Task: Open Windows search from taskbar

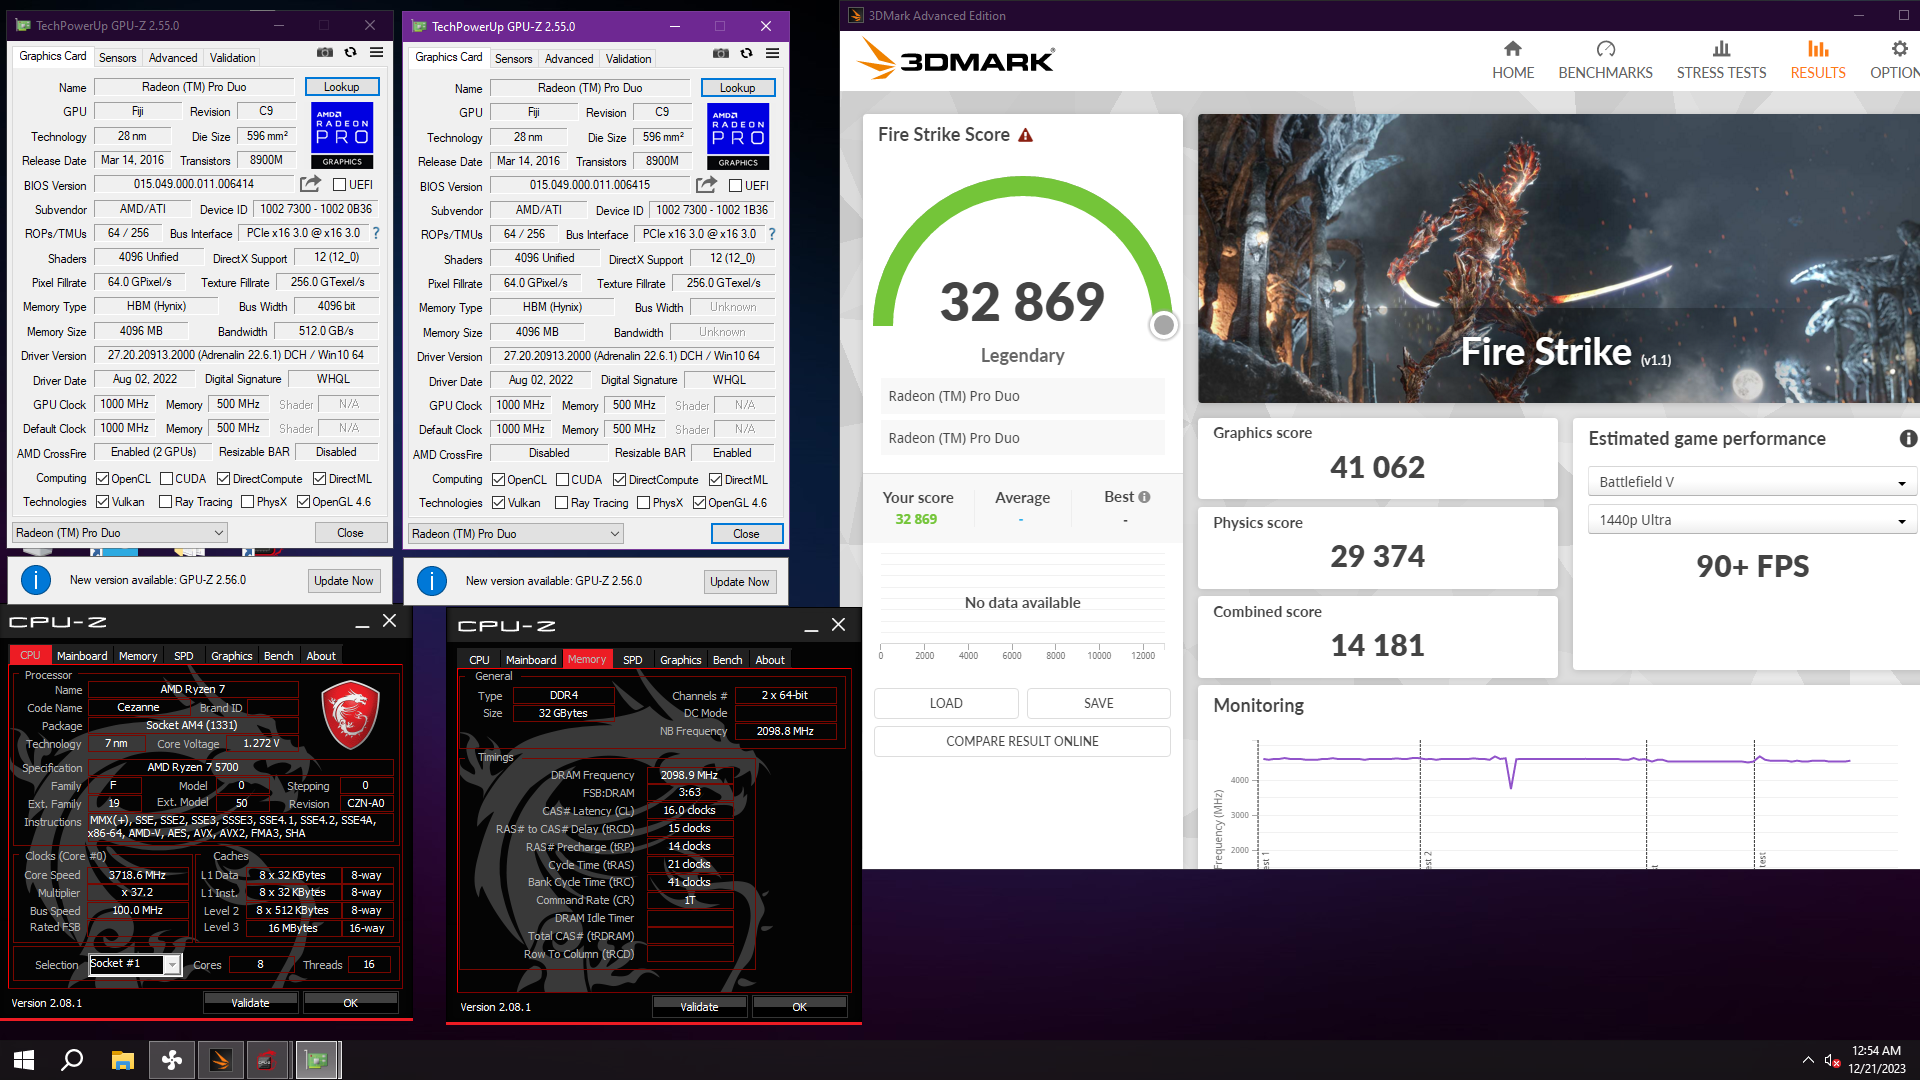Action: (72, 1060)
